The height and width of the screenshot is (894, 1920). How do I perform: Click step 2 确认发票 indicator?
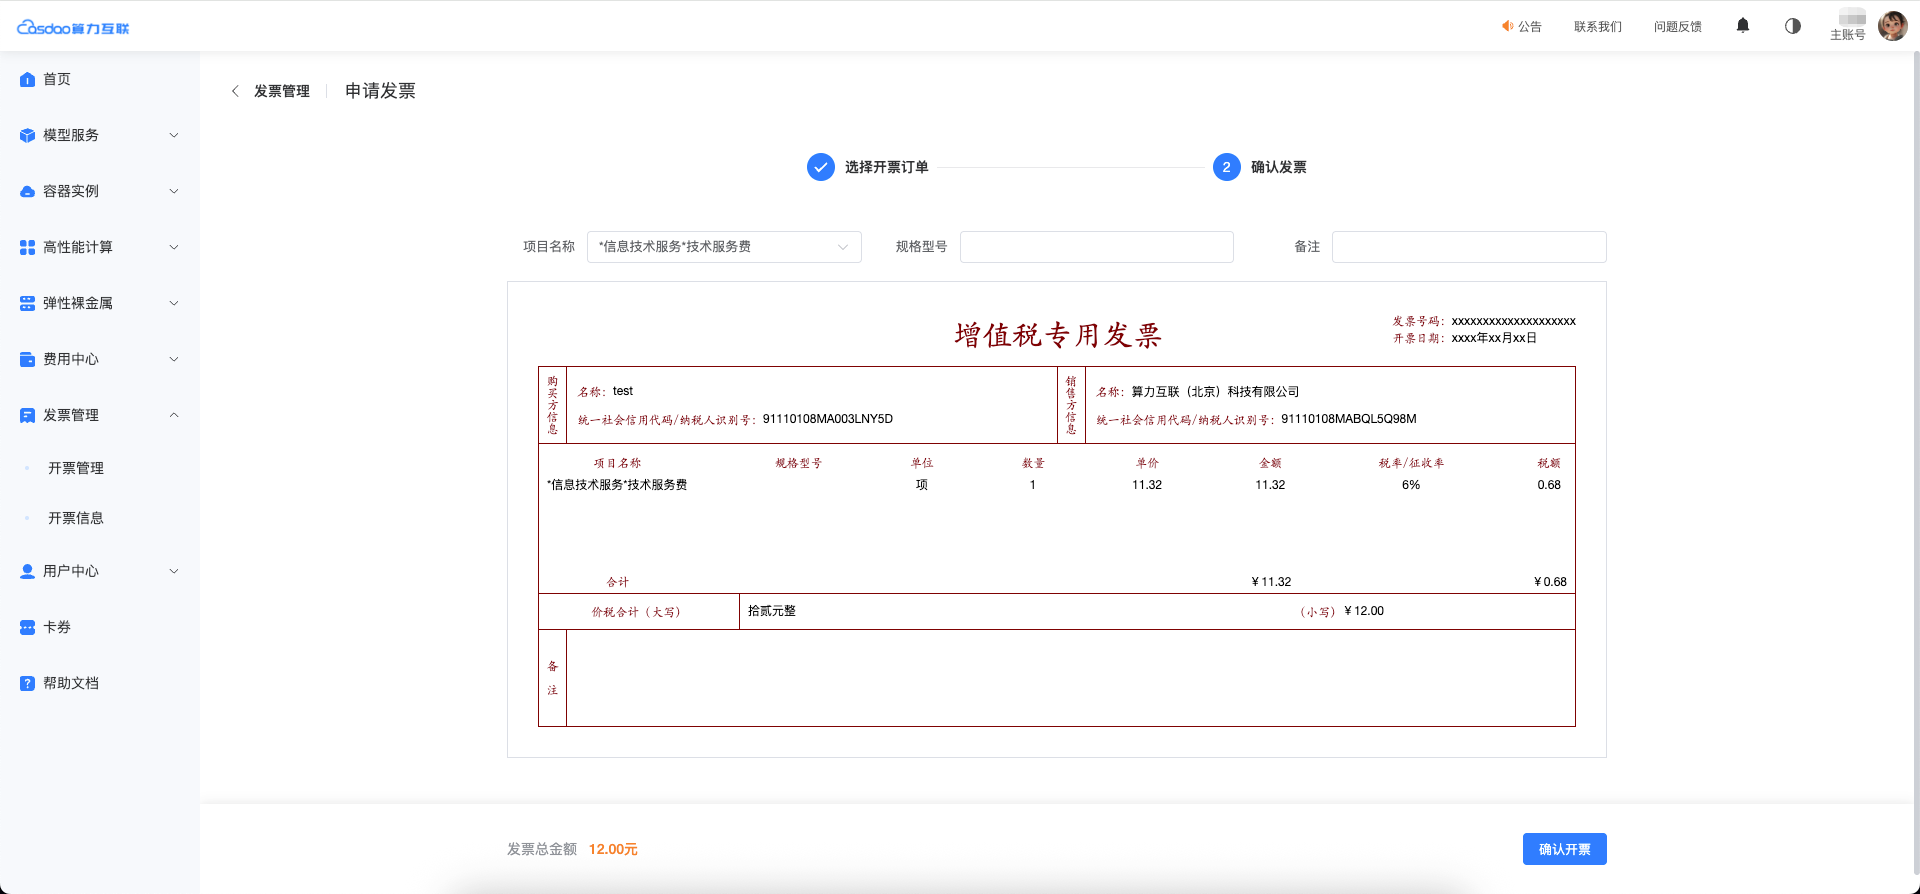click(x=1227, y=167)
